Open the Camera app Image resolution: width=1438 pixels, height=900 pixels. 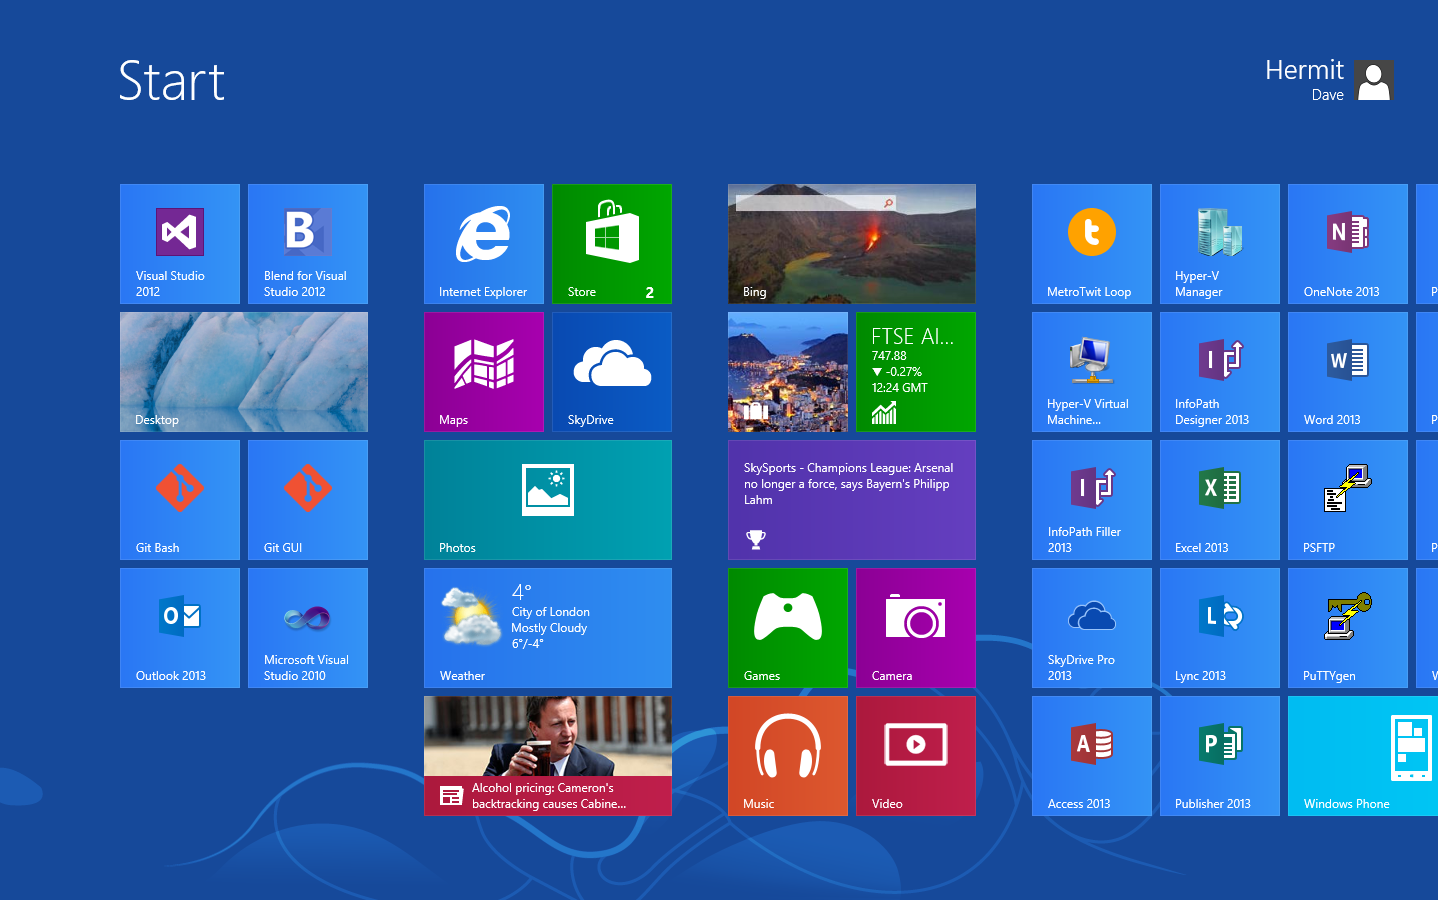[916, 628]
